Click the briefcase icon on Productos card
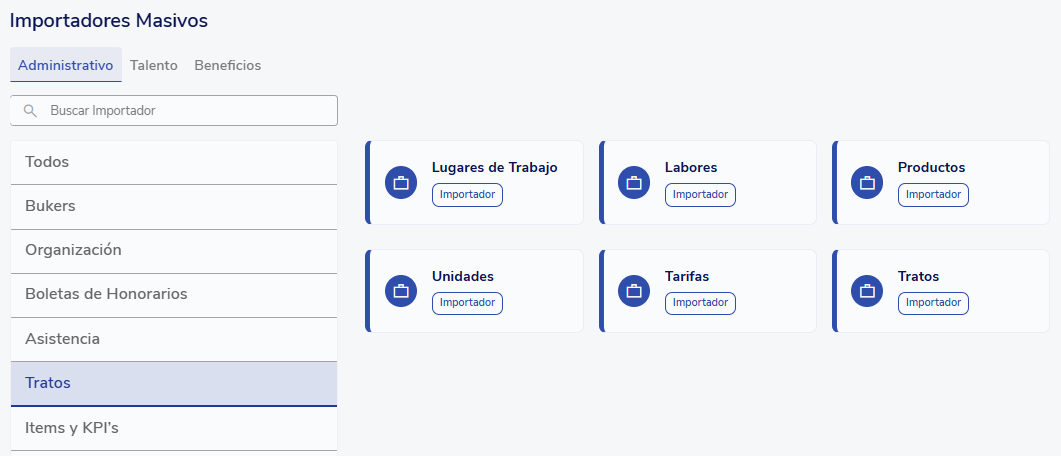 pos(867,182)
